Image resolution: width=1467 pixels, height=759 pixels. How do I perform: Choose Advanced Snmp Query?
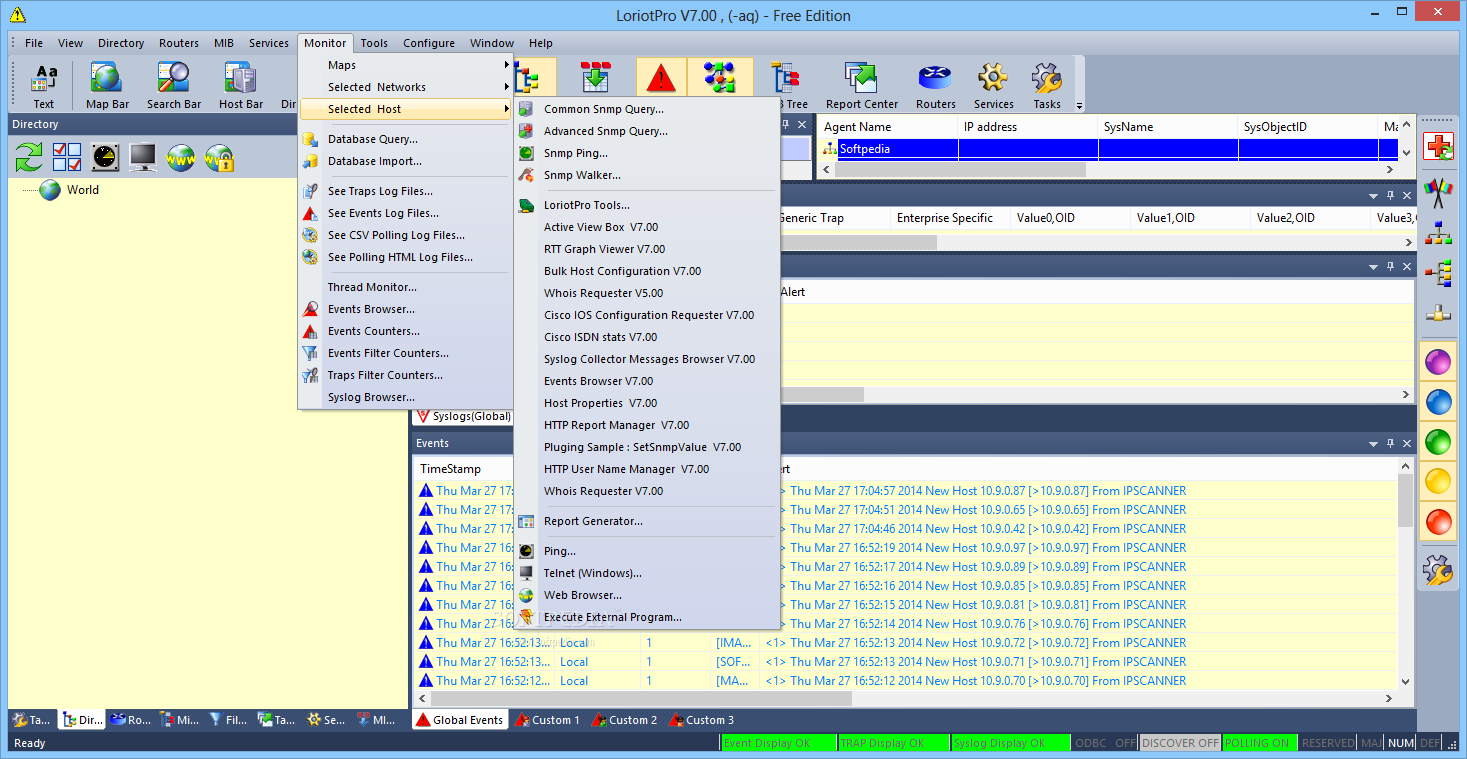[646, 131]
